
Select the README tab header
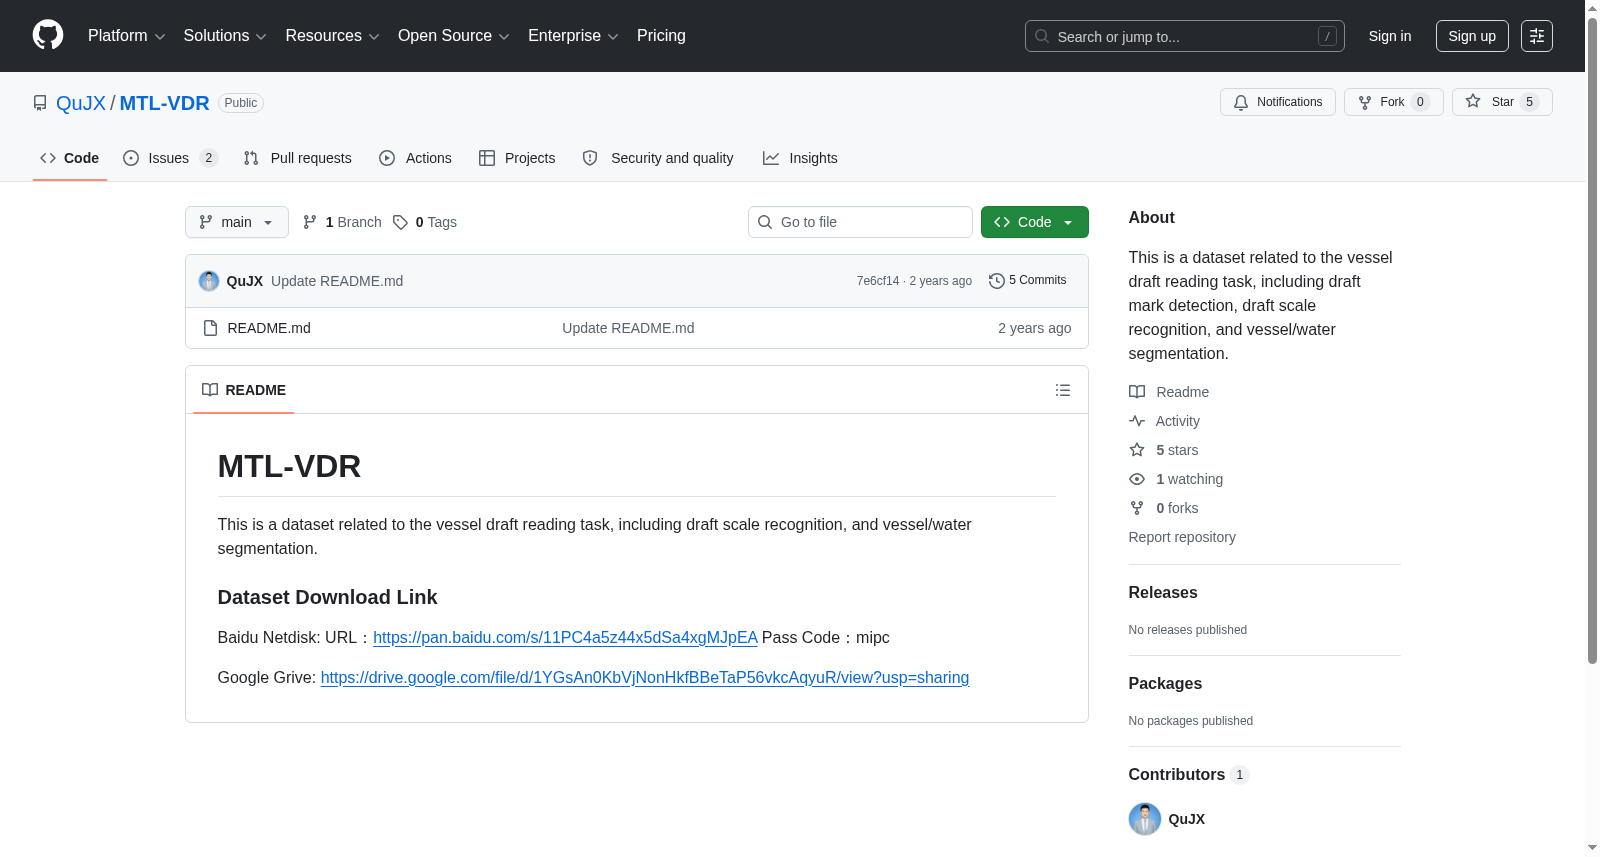point(244,390)
